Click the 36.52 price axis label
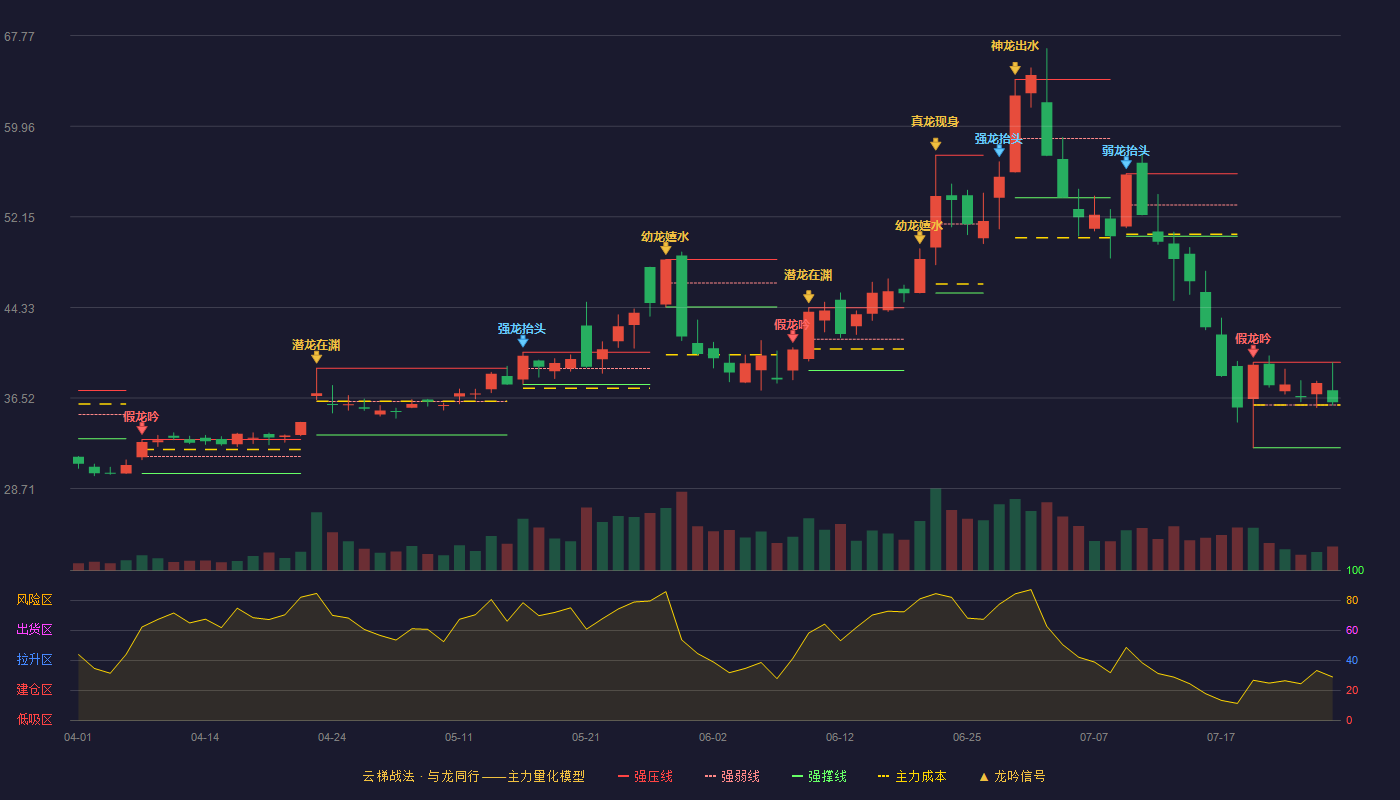 click(19, 399)
